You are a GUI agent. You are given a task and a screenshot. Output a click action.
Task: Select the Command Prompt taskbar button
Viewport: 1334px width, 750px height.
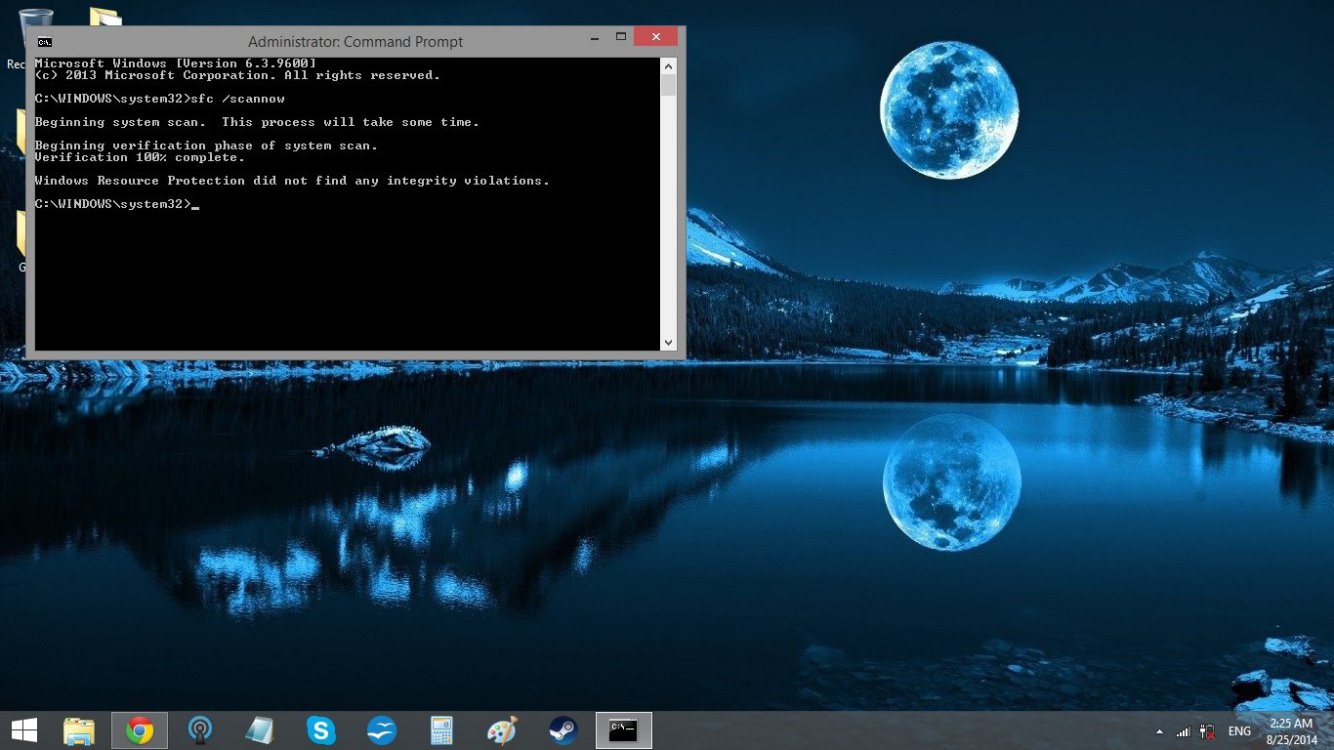[623, 731]
